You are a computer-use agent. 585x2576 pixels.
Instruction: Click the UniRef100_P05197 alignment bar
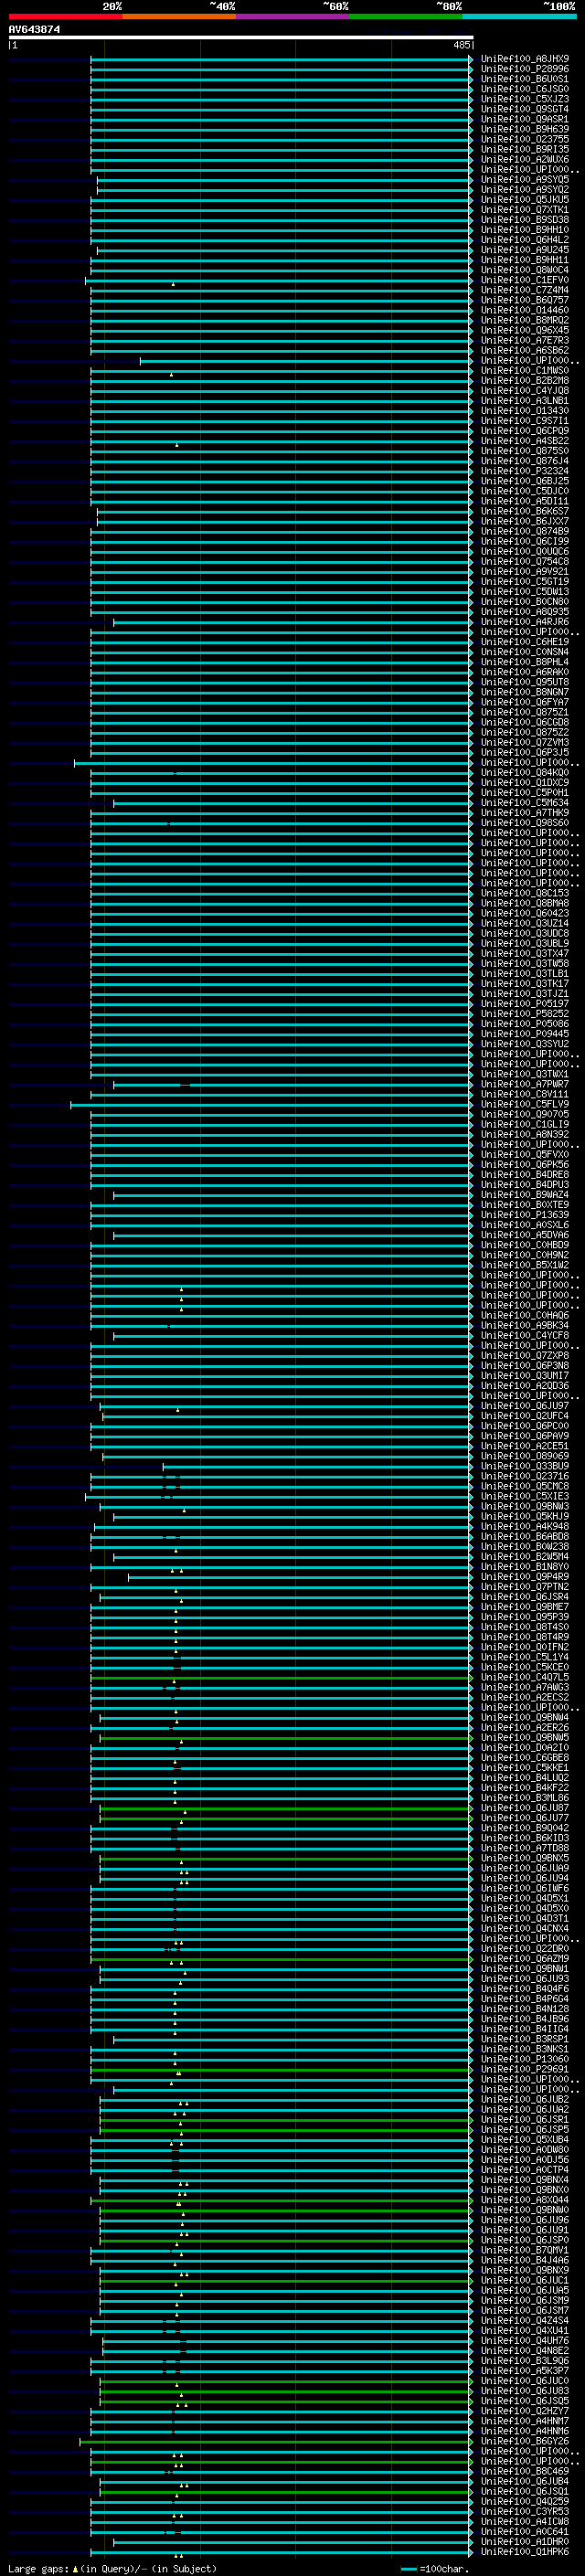click(x=281, y=1004)
